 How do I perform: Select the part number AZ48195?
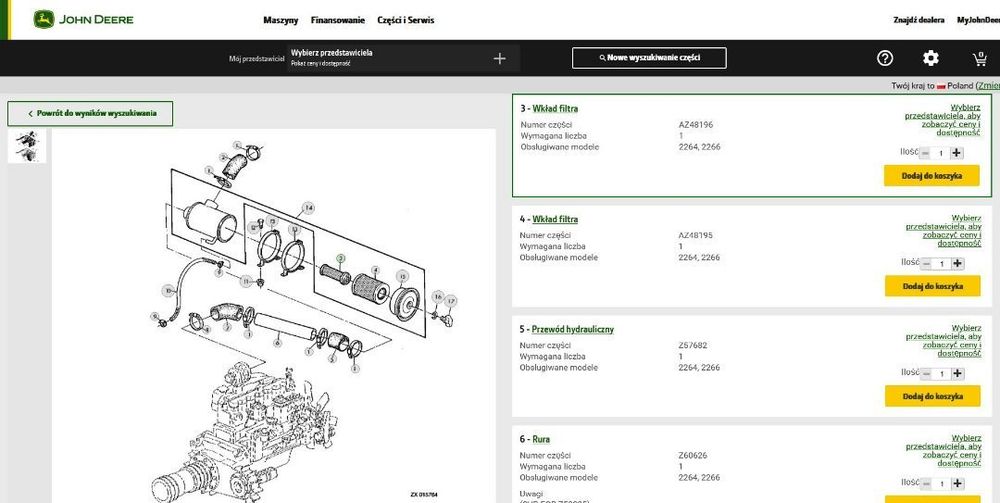pyautogui.click(x=696, y=235)
